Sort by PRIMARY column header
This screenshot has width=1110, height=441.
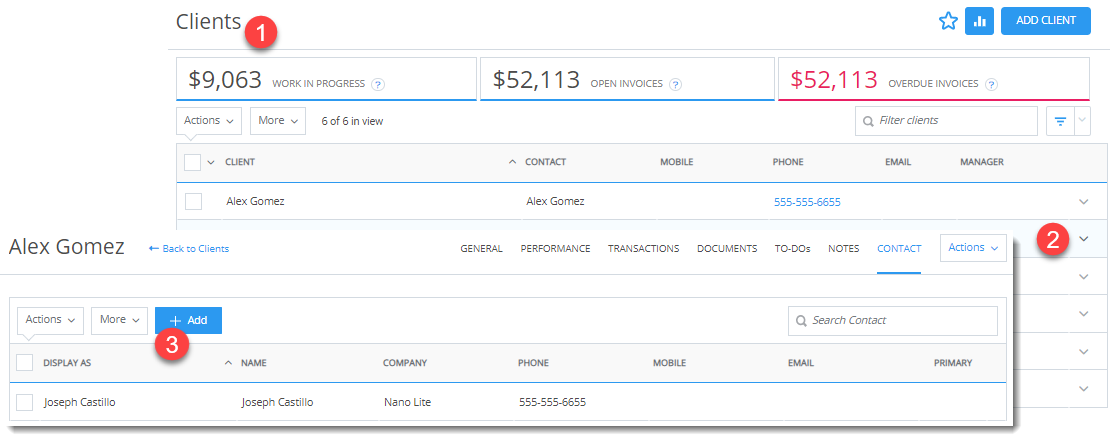pos(953,363)
